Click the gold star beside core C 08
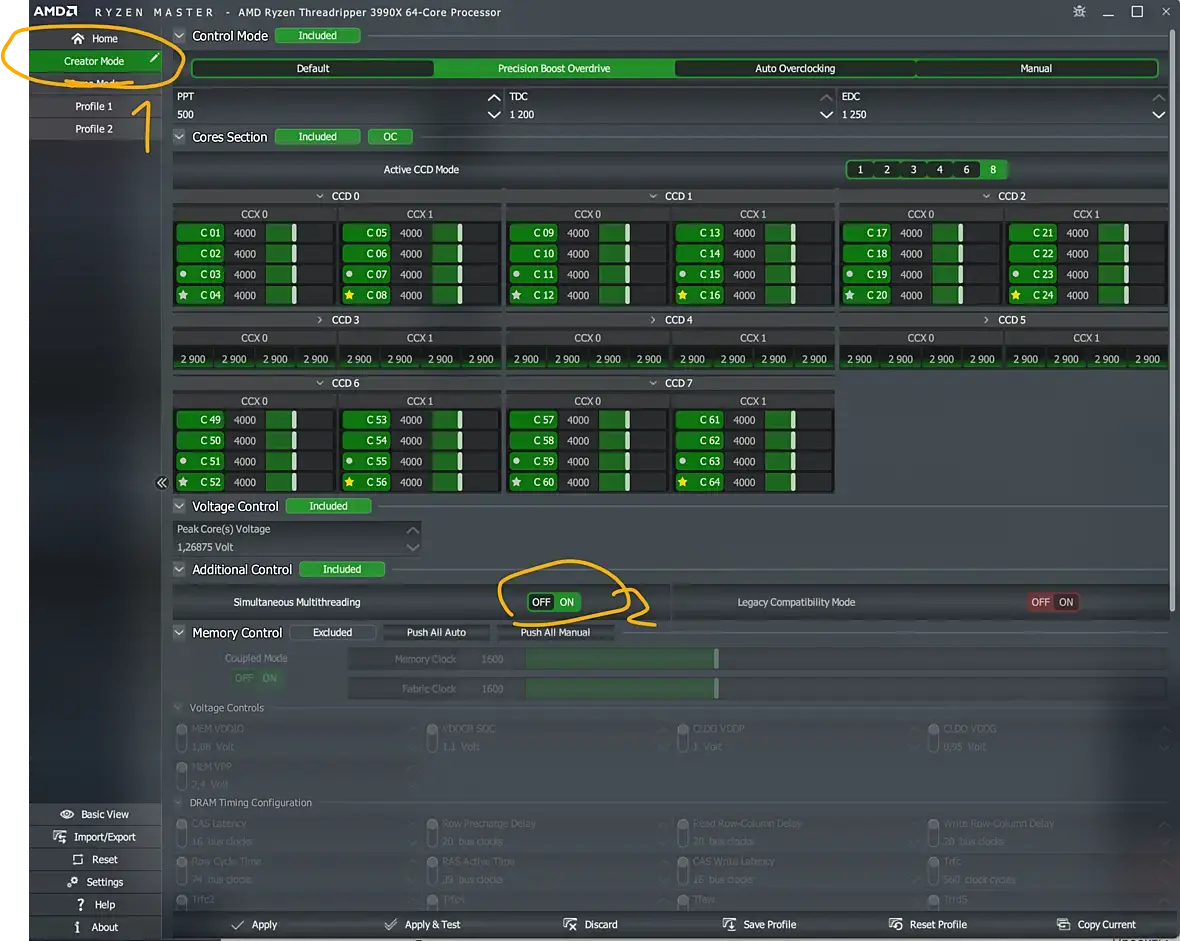 (x=349, y=295)
